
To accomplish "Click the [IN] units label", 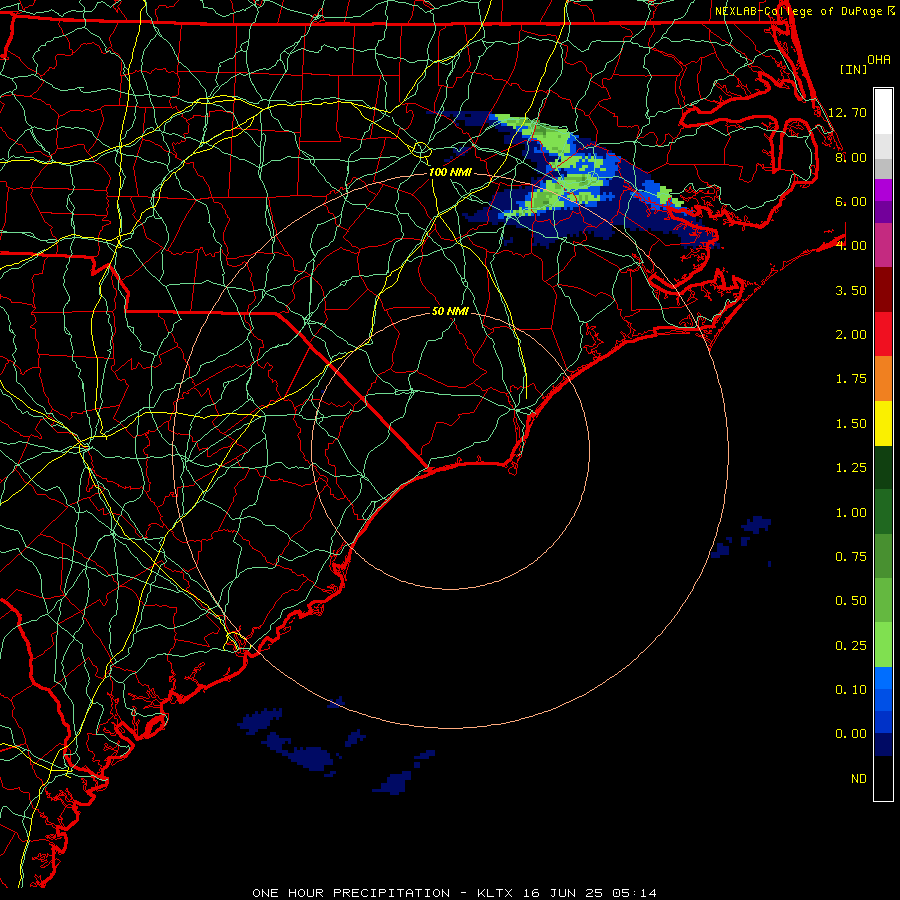I will [853, 69].
